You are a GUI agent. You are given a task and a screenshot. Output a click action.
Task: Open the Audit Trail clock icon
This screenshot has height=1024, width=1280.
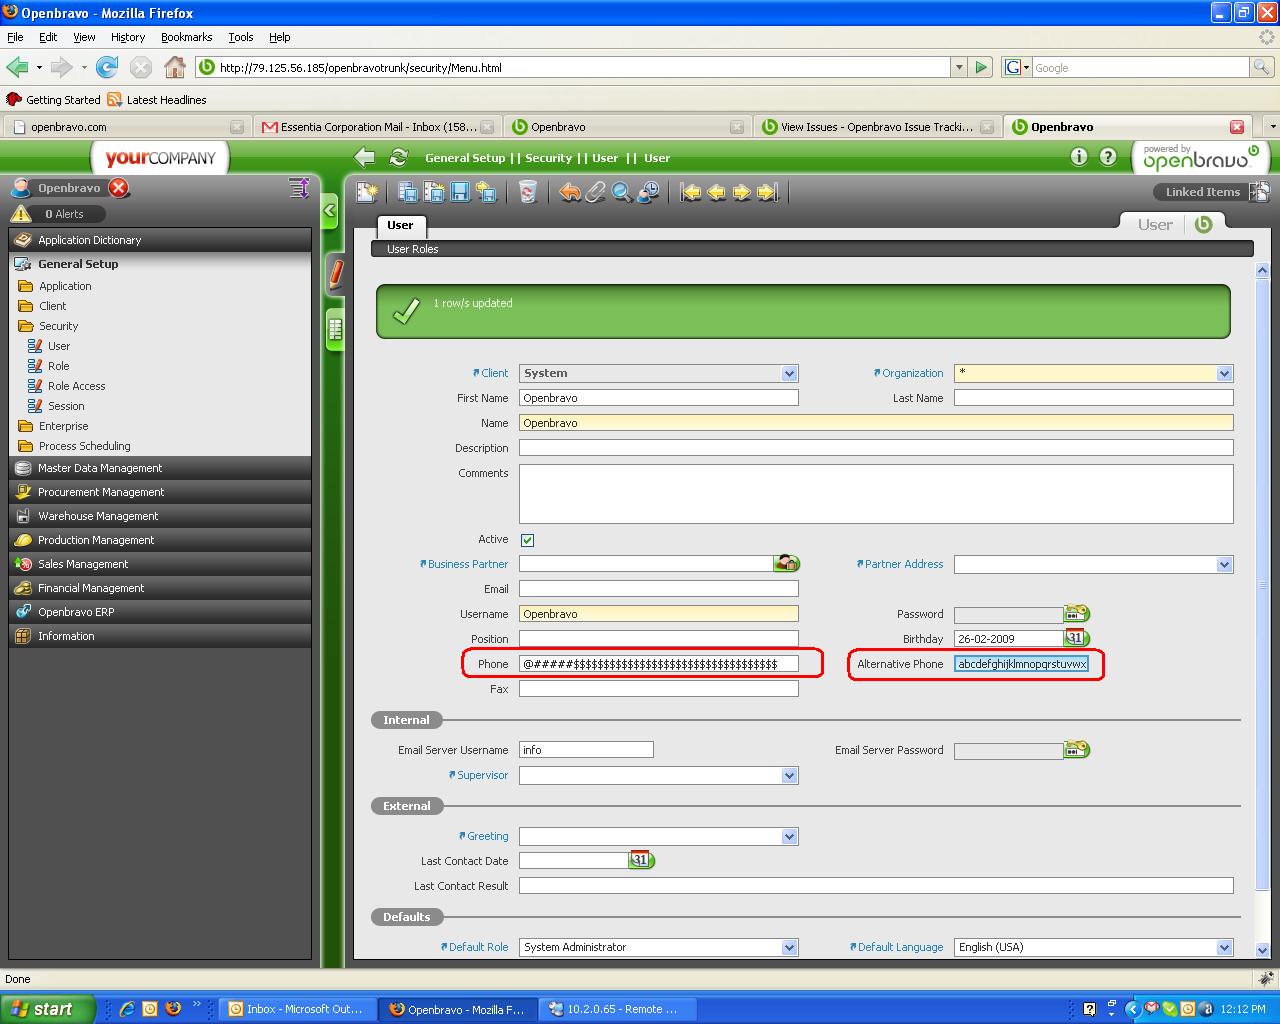point(648,192)
